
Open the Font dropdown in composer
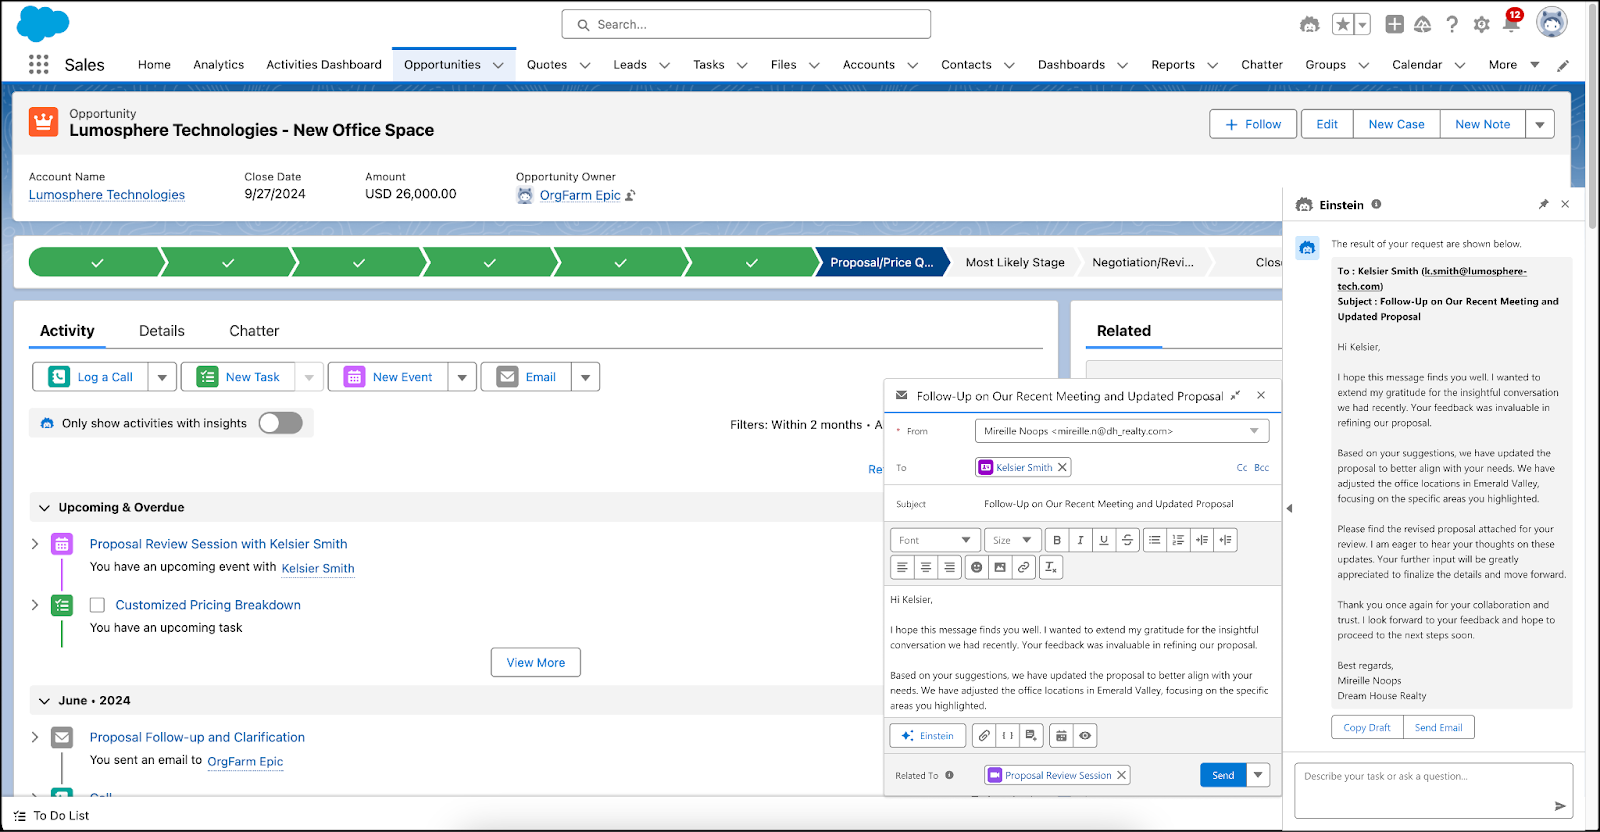[x=936, y=540]
